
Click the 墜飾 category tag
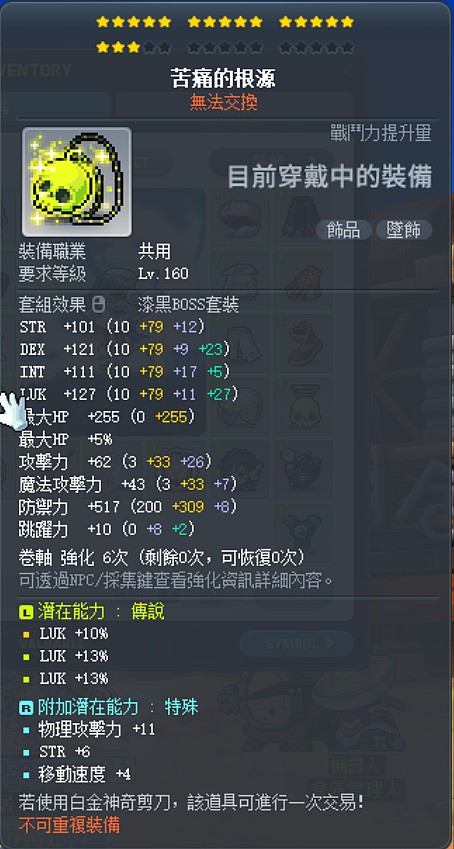404,230
